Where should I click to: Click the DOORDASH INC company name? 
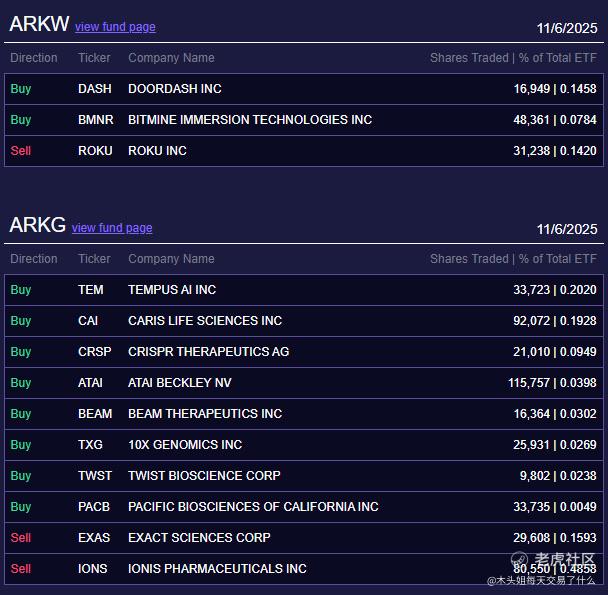(175, 89)
